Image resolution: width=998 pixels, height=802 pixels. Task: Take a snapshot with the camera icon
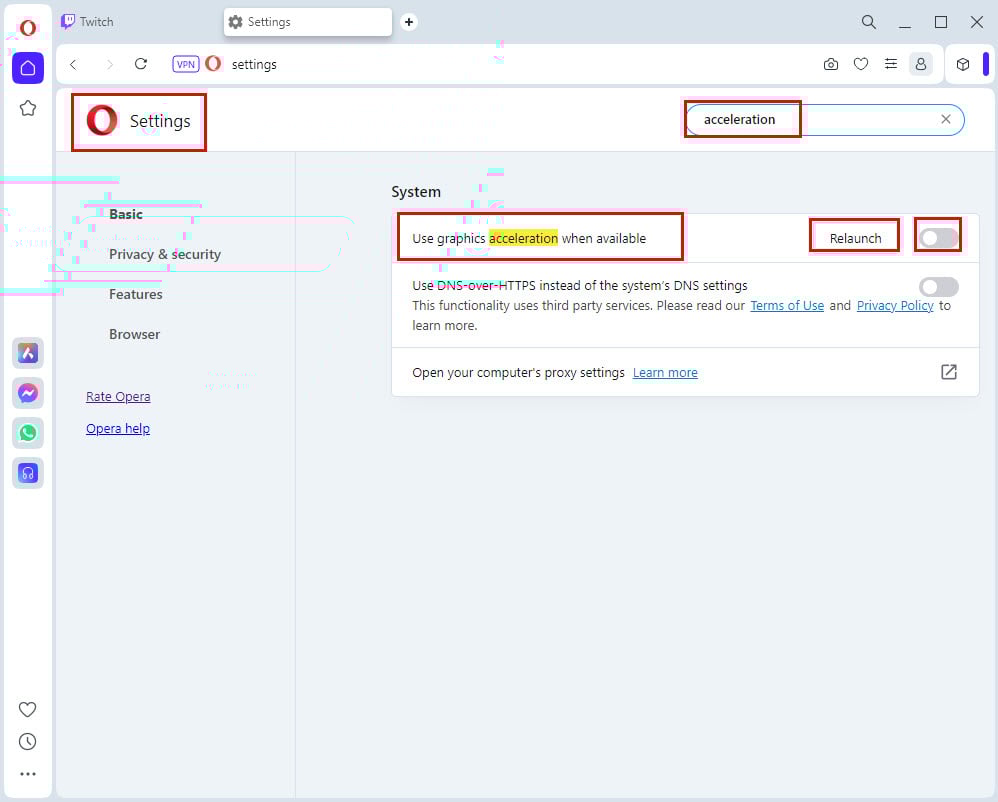click(831, 64)
